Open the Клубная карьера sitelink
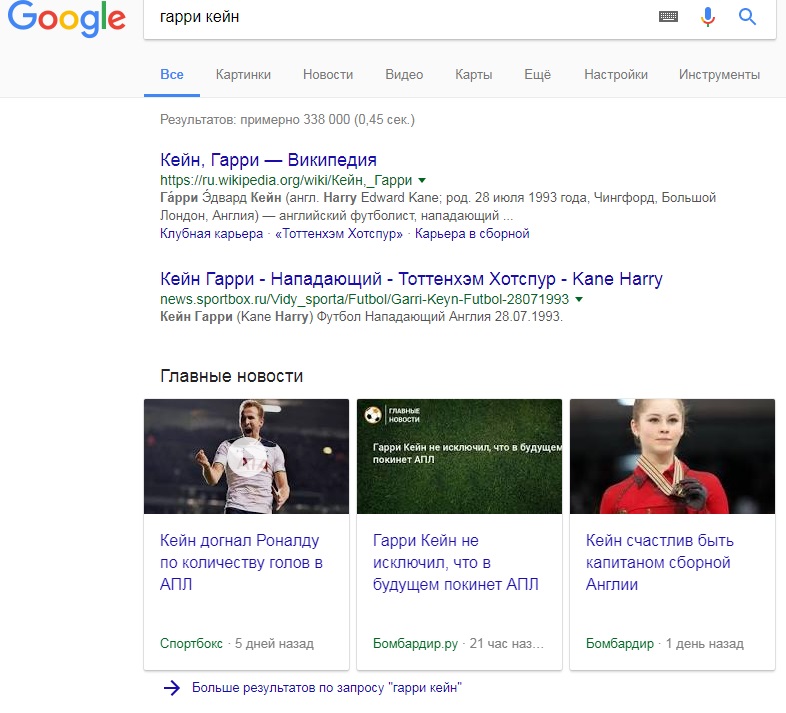Image resolution: width=786 pixels, height=713 pixels. tap(211, 234)
